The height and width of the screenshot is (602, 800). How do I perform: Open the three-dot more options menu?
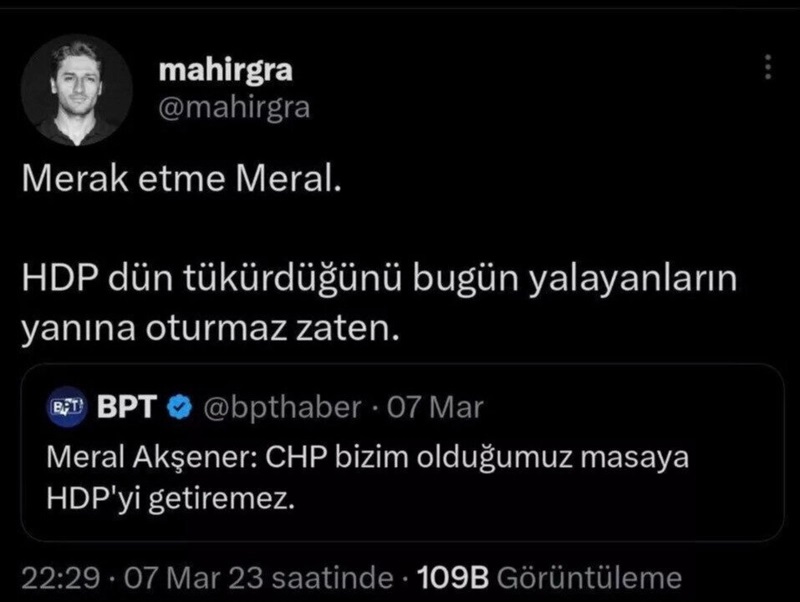point(767,67)
